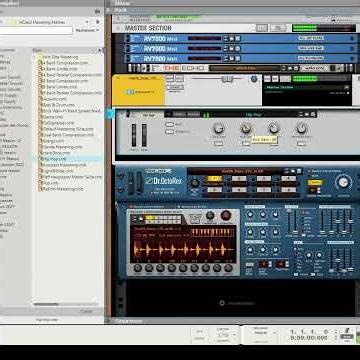360x360 pixels.
Task: Open the sort dropdown beside the search field
Action: click(87, 30)
